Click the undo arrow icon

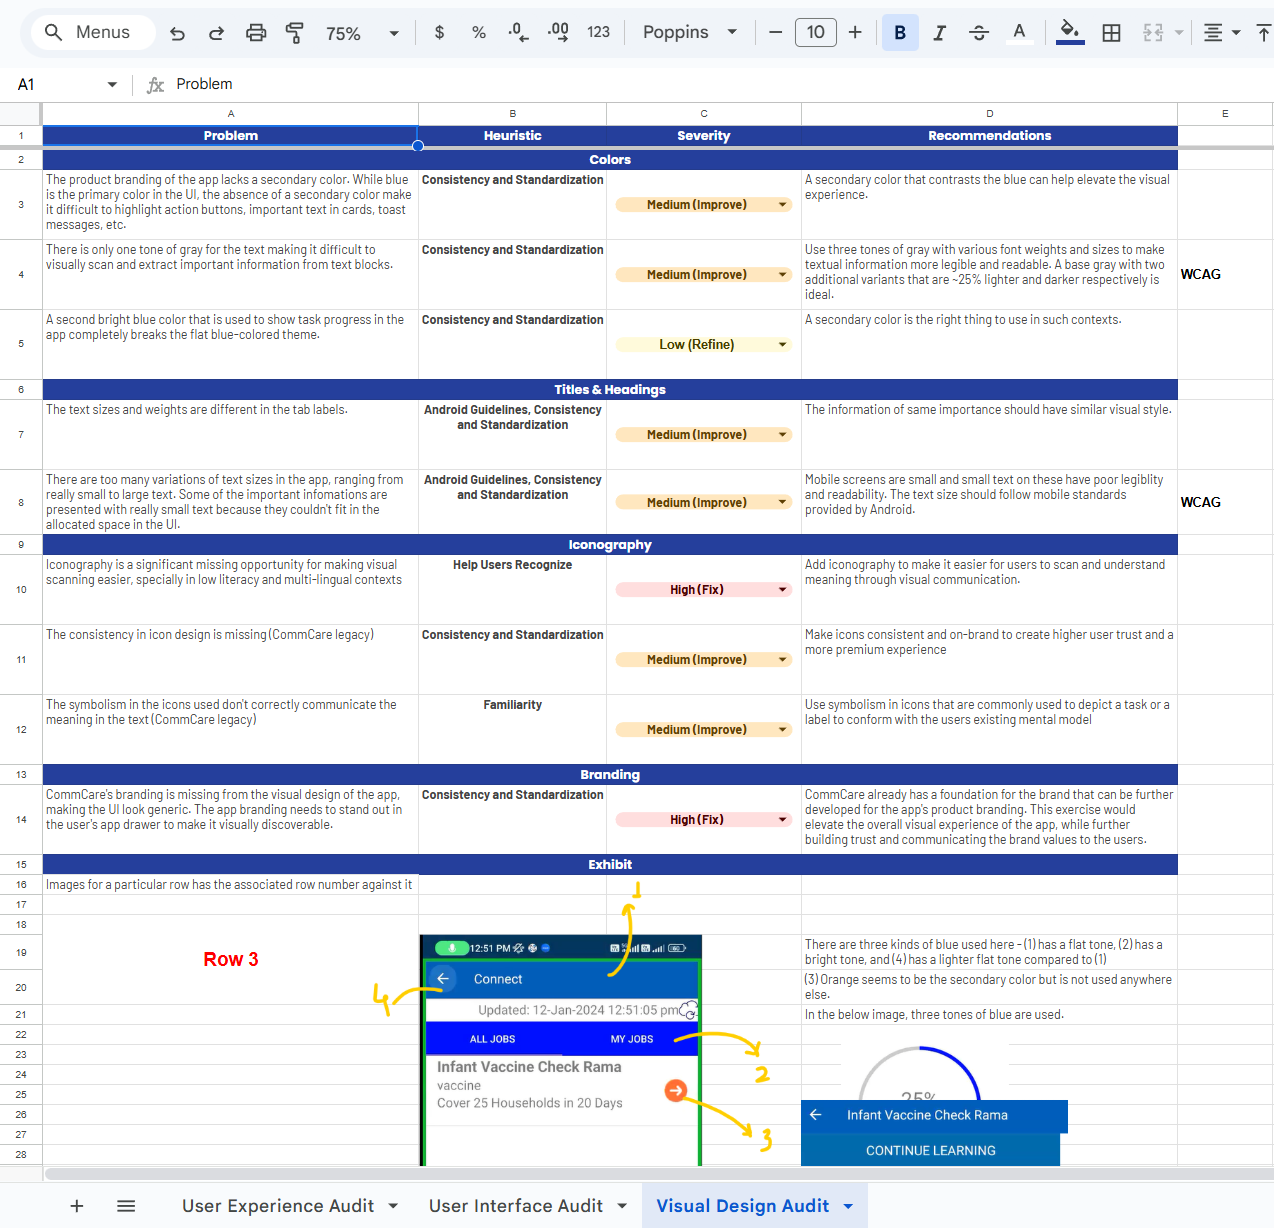pyautogui.click(x=178, y=33)
